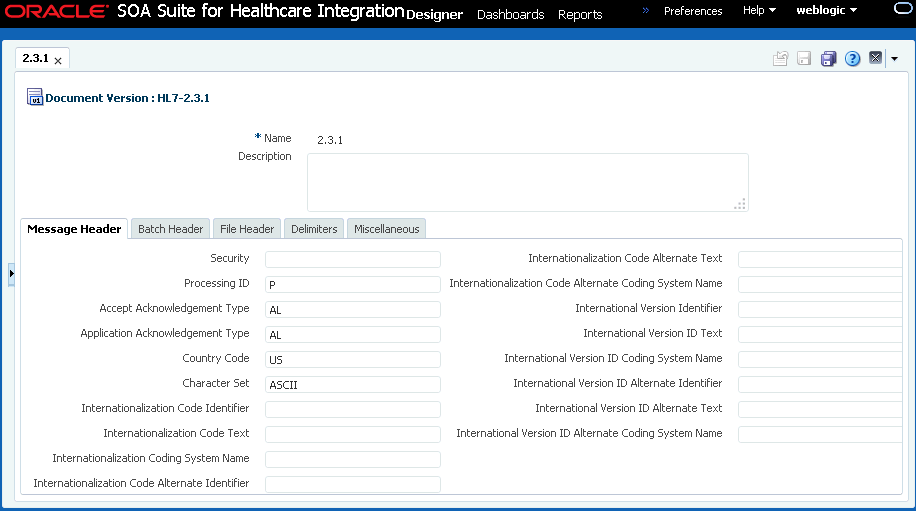The image size is (916, 511).
Task: Expand the collapsed left side panel arrow
Action: tap(11, 273)
